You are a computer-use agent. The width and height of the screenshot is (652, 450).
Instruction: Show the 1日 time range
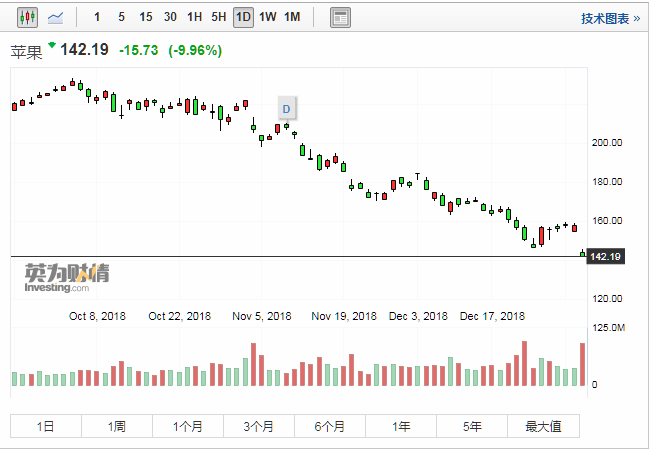[46, 426]
